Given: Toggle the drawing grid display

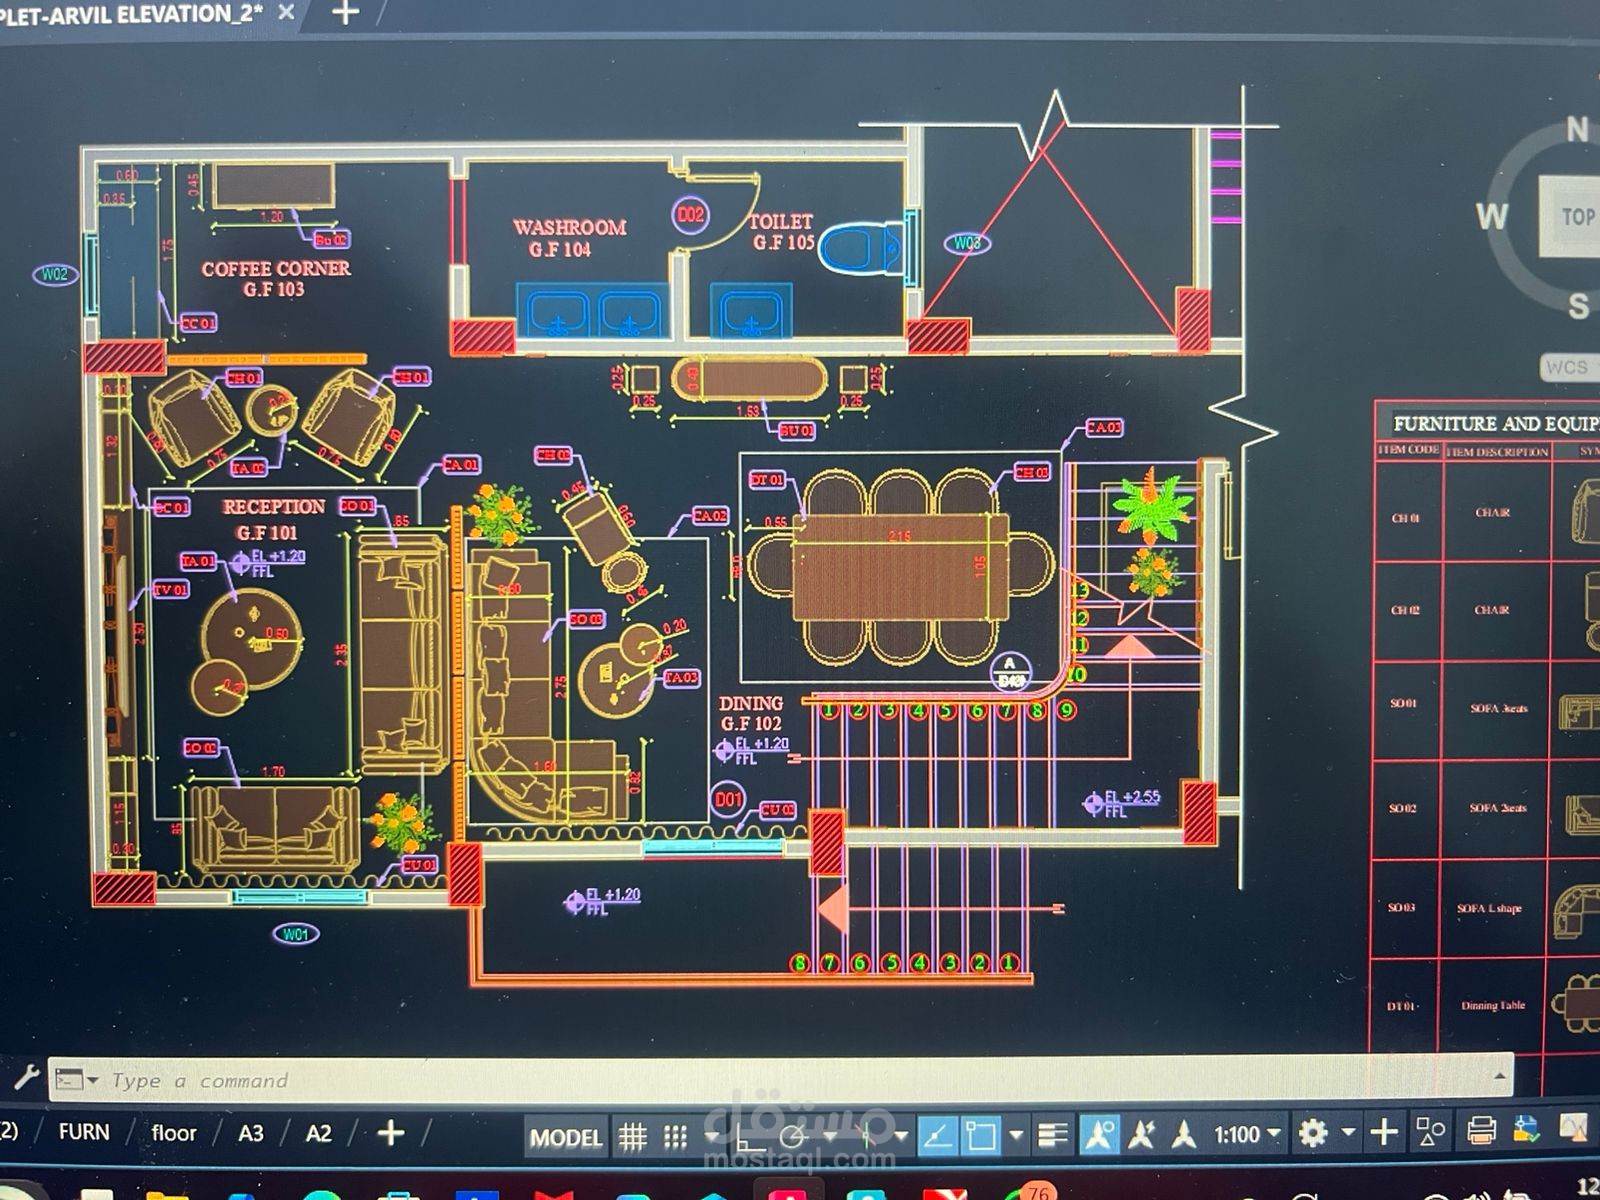Looking at the screenshot, I should (632, 1136).
